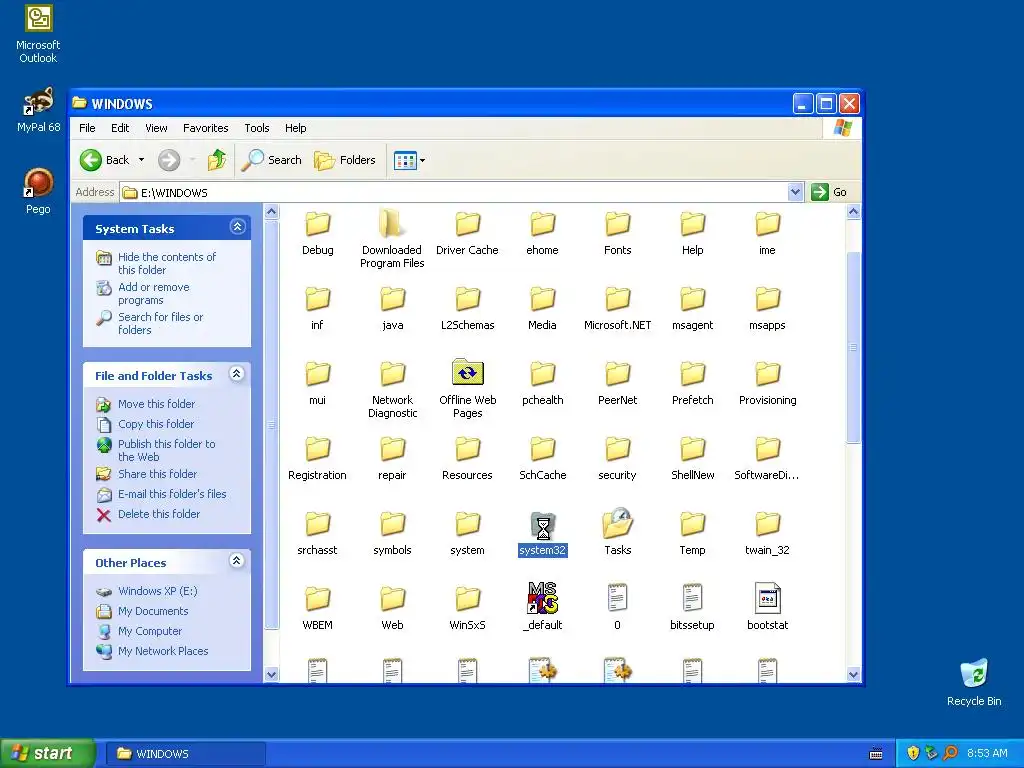Open the Help menu

click(x=295, y=128)
